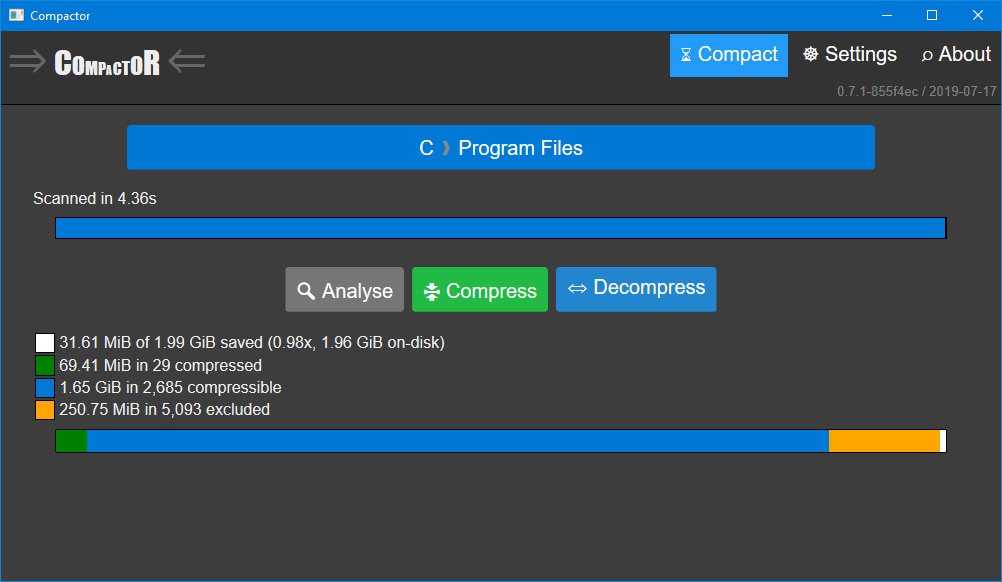Select the '250.75 MiB in 5,093 excluded' text
Screen dimensions: 1002x582
tap(164, 410)
